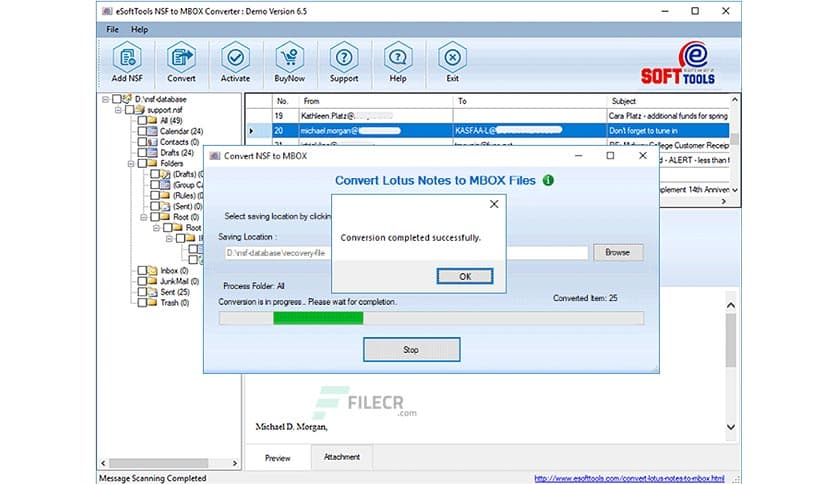Click the support.nsf database icon
Screen dimensions: 836x484
(140, 110)
